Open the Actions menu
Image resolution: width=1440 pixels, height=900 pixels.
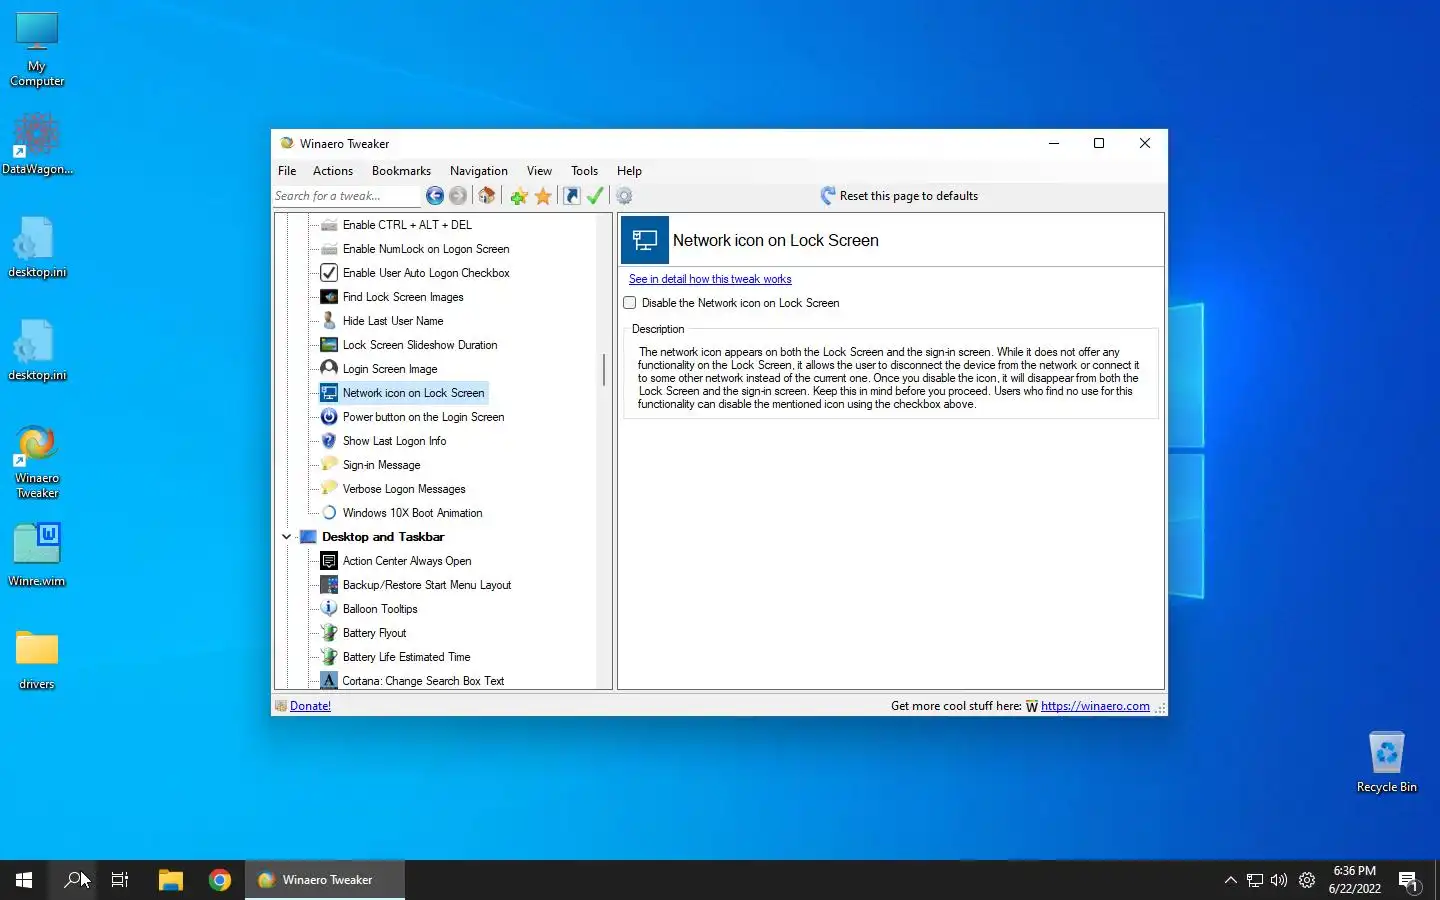[x=333, y=171]
